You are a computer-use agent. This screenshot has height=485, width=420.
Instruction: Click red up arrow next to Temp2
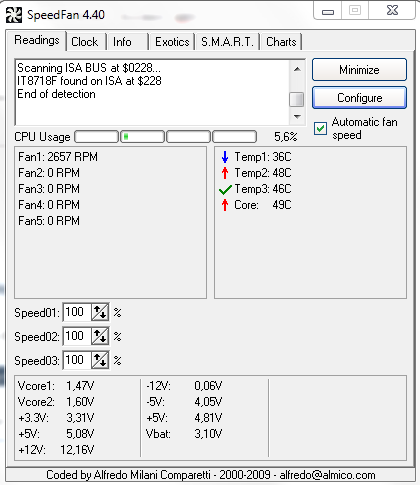225,173
